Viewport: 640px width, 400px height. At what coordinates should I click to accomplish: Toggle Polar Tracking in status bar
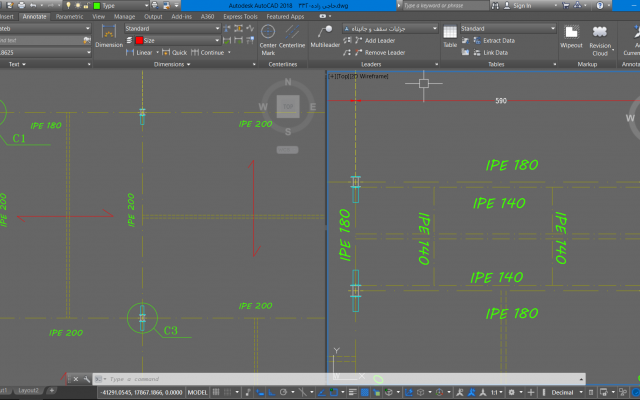(283, 392)
